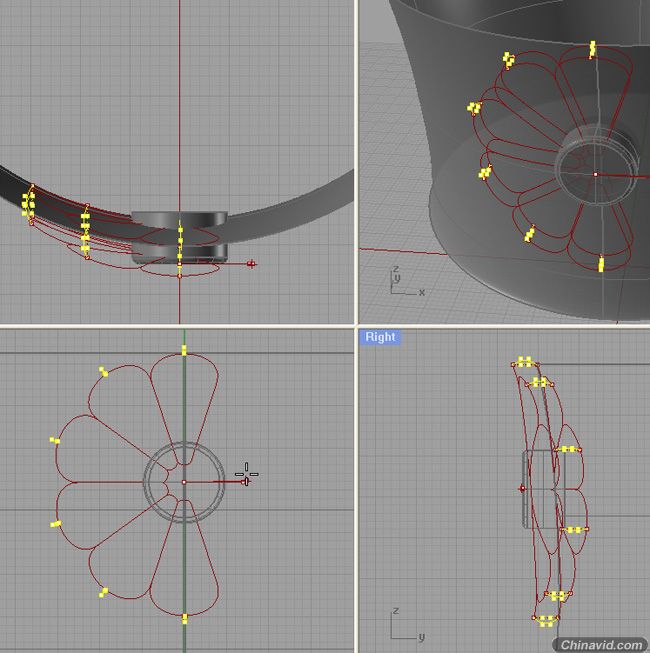This screenshot has width=650, height=653.
Task: Select the leftmost yellow control points in the top-left viewport
Action: coord(28,204)
